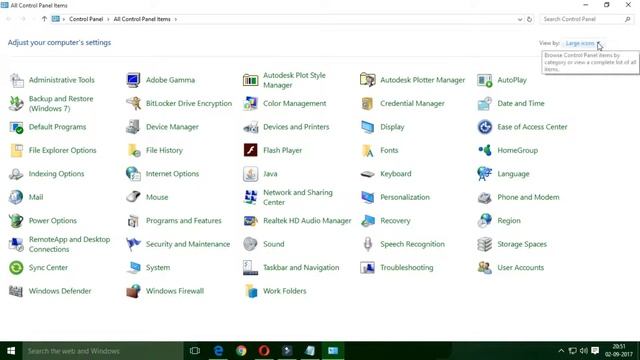Viewport: 640px width, 360px height.
Task: Open the Autodesk Plot Style Manager icon
Action: (251, 80)
